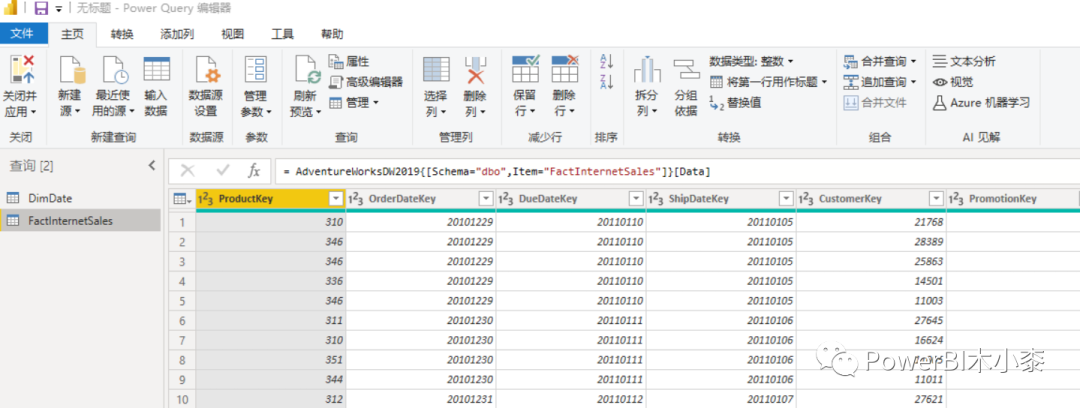Image resolution: width=1080 pixels, height=408 pixels.
Task: Open the File (文件) tab
Action: click(23, 34)
